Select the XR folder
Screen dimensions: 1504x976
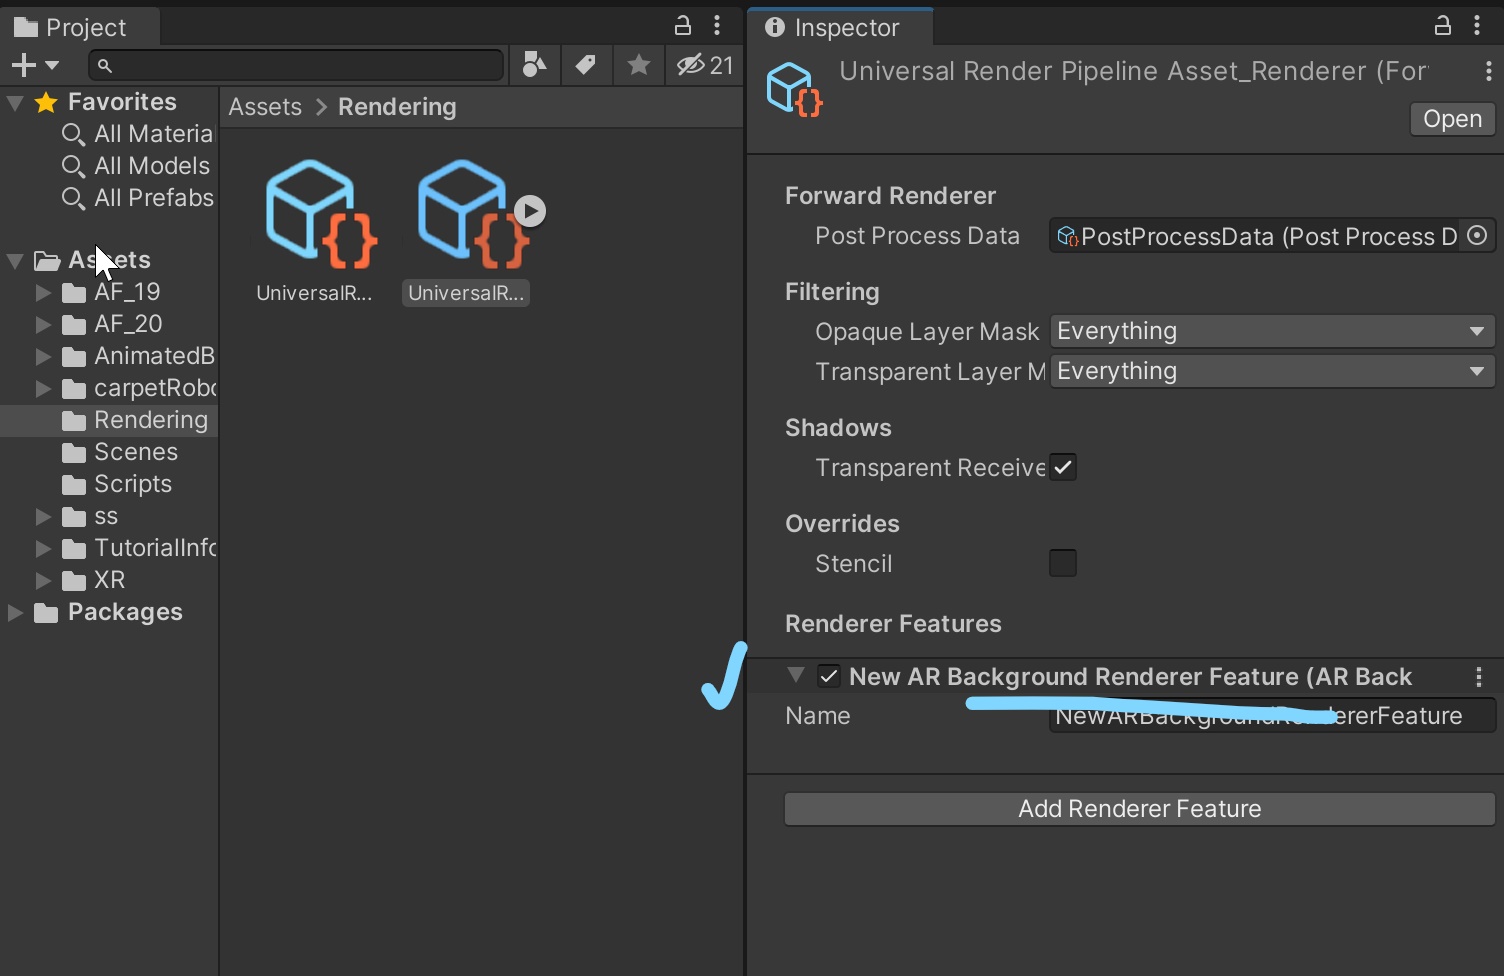93,580
